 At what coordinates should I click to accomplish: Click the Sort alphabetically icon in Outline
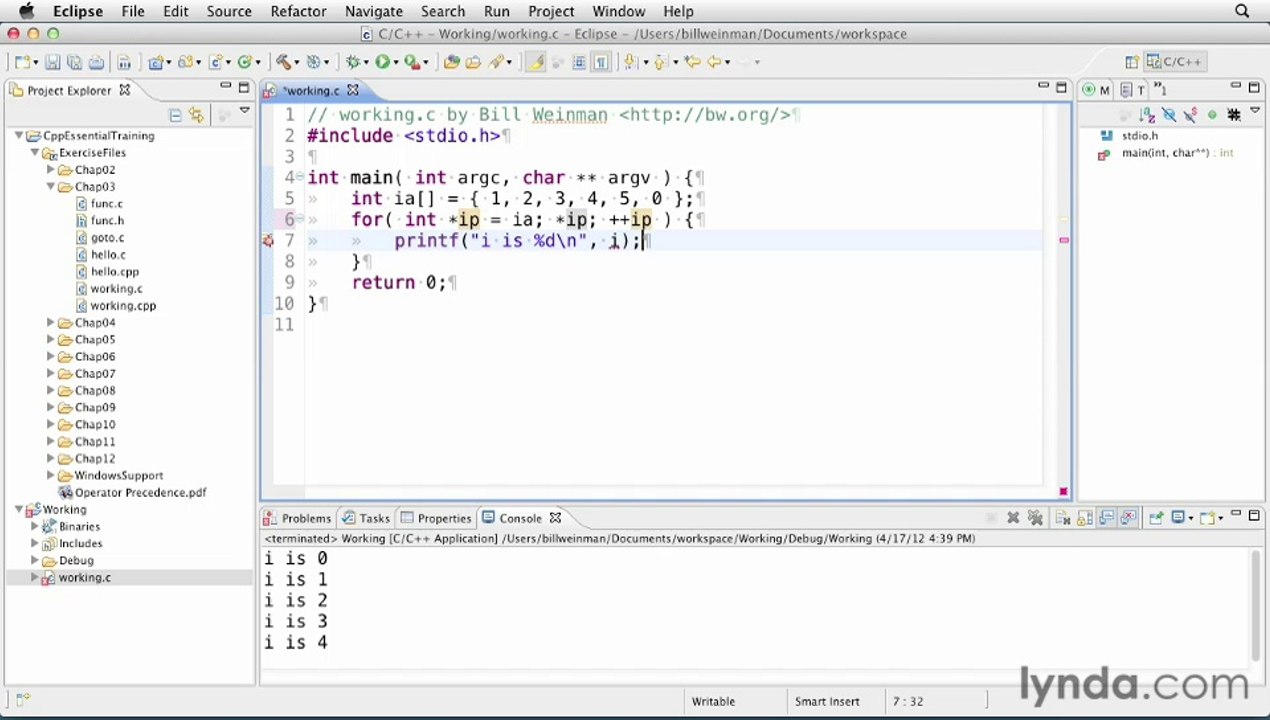coord(1149,115)
